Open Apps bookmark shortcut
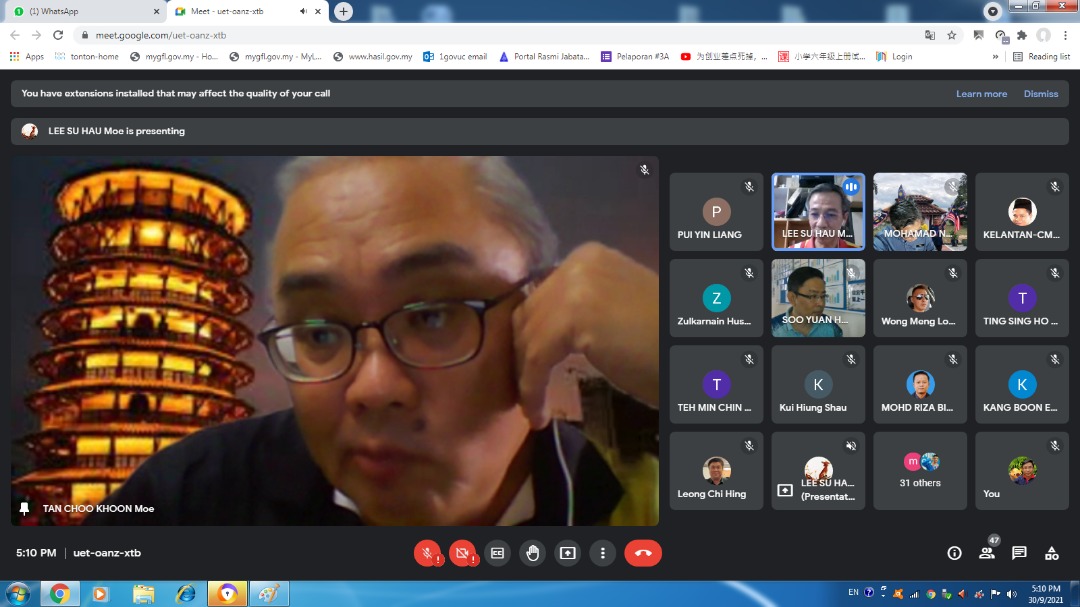Image resolution: width=1080 pixels, height=607 pixels. (x=27, y=56)
